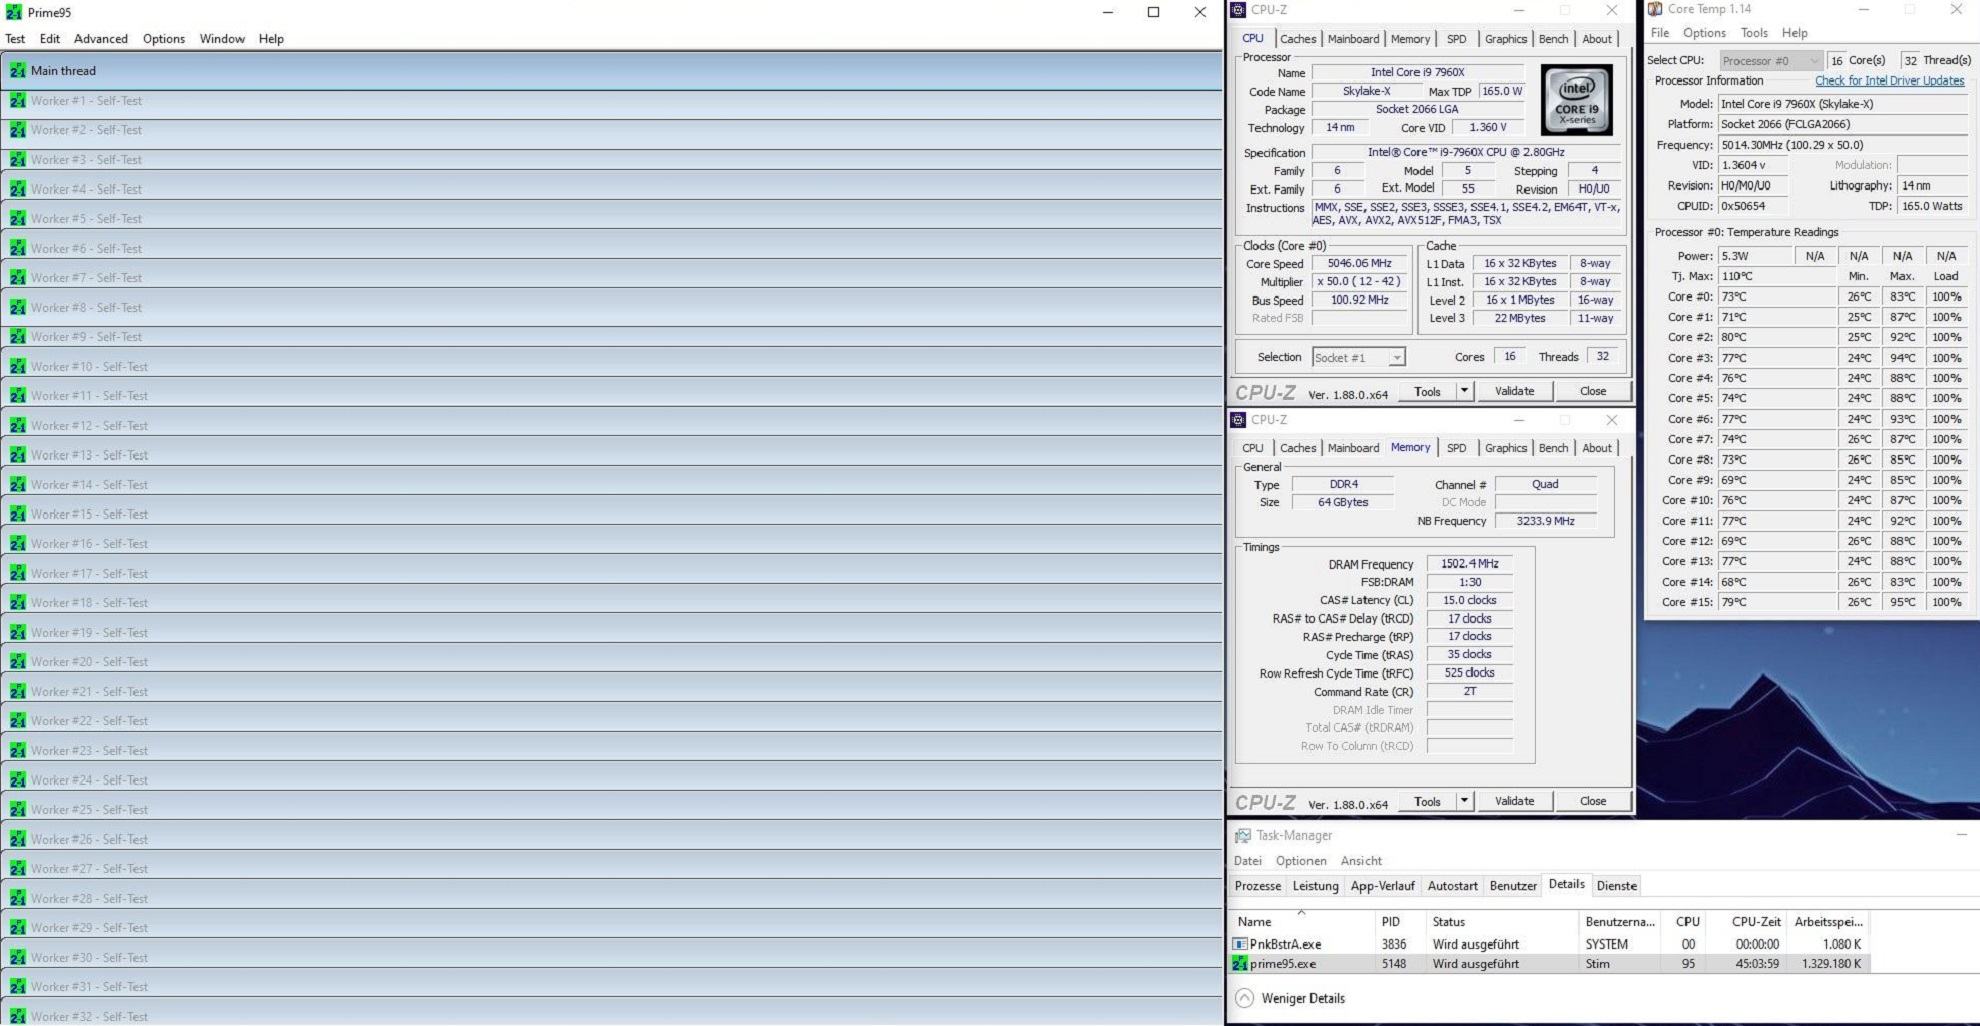This screenshot has width=1980, height=1026.
Task: Click the Prime95 icon beside Worker #22
Action: click(x=17, y=720)
